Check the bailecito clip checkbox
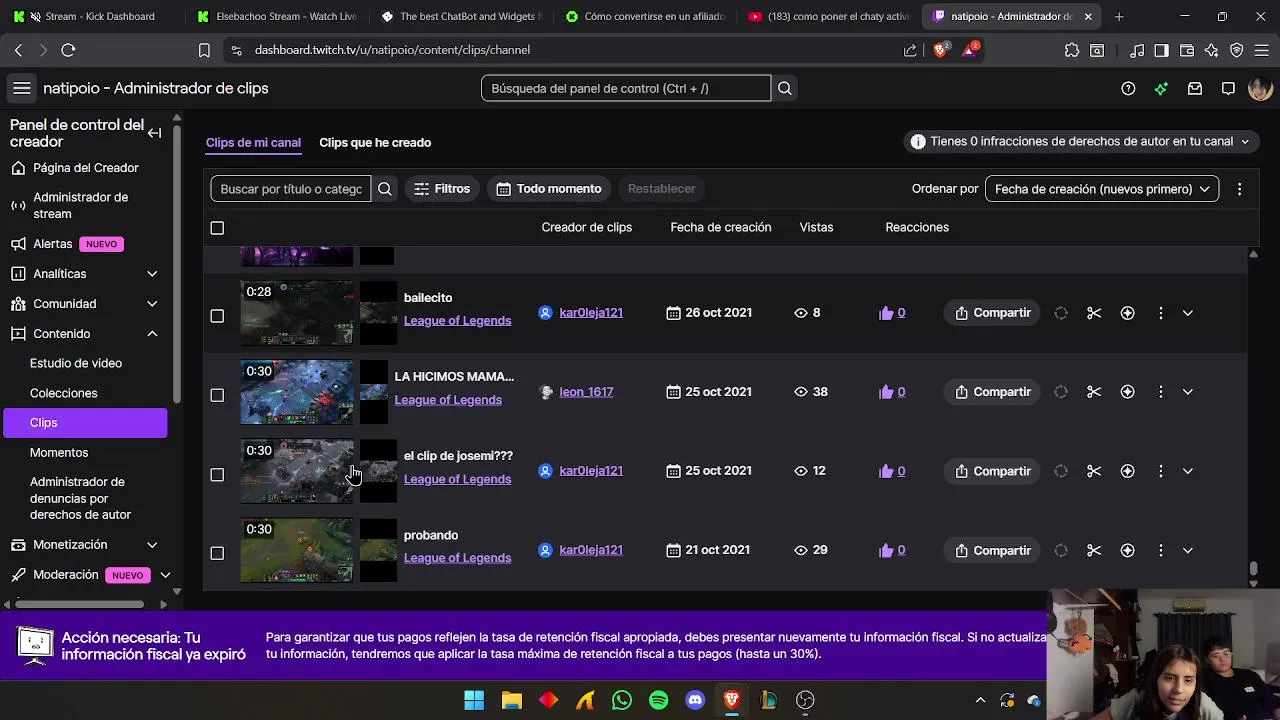Screen dimensions: 1280x720 [217, 316]
